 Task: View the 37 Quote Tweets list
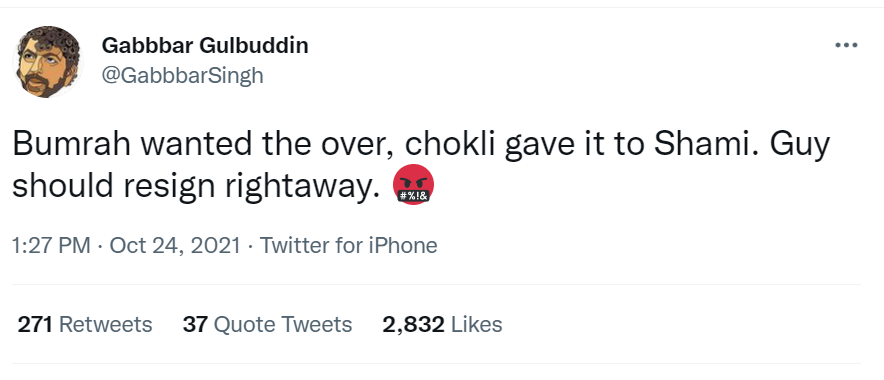pos(267,325)
